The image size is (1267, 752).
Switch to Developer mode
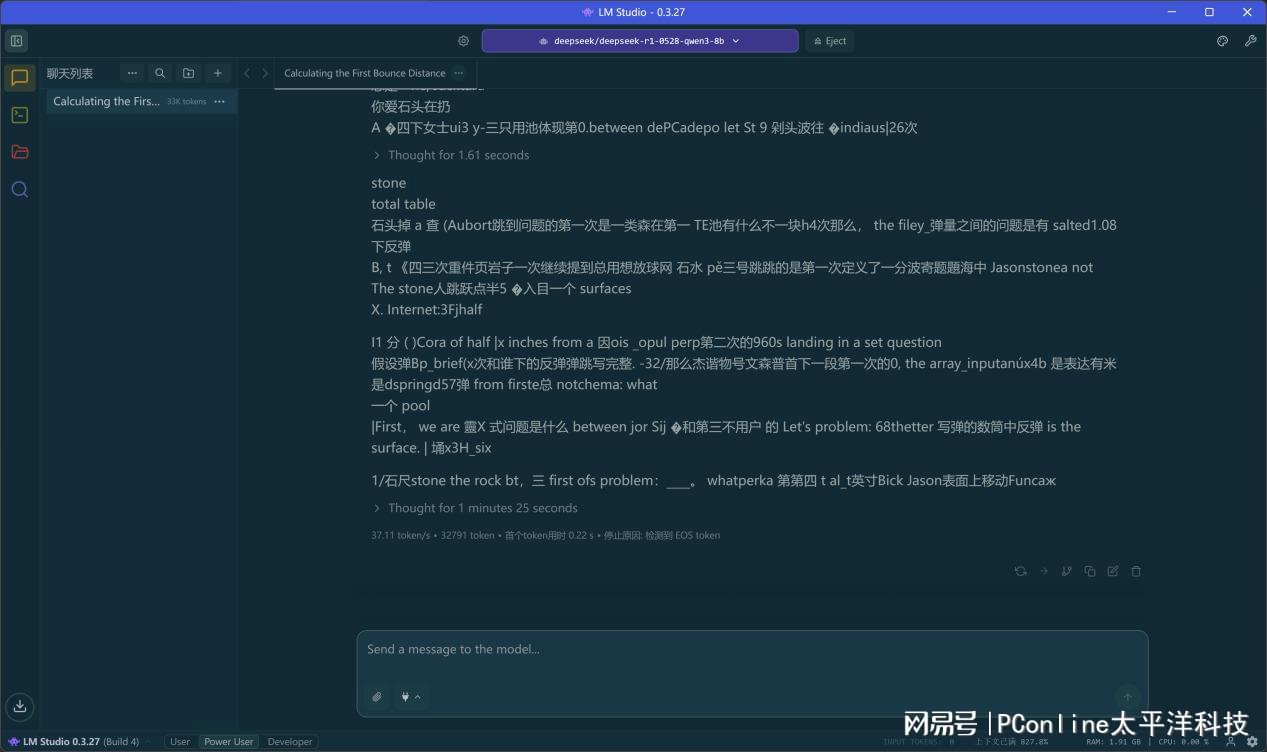pos(290,742)
